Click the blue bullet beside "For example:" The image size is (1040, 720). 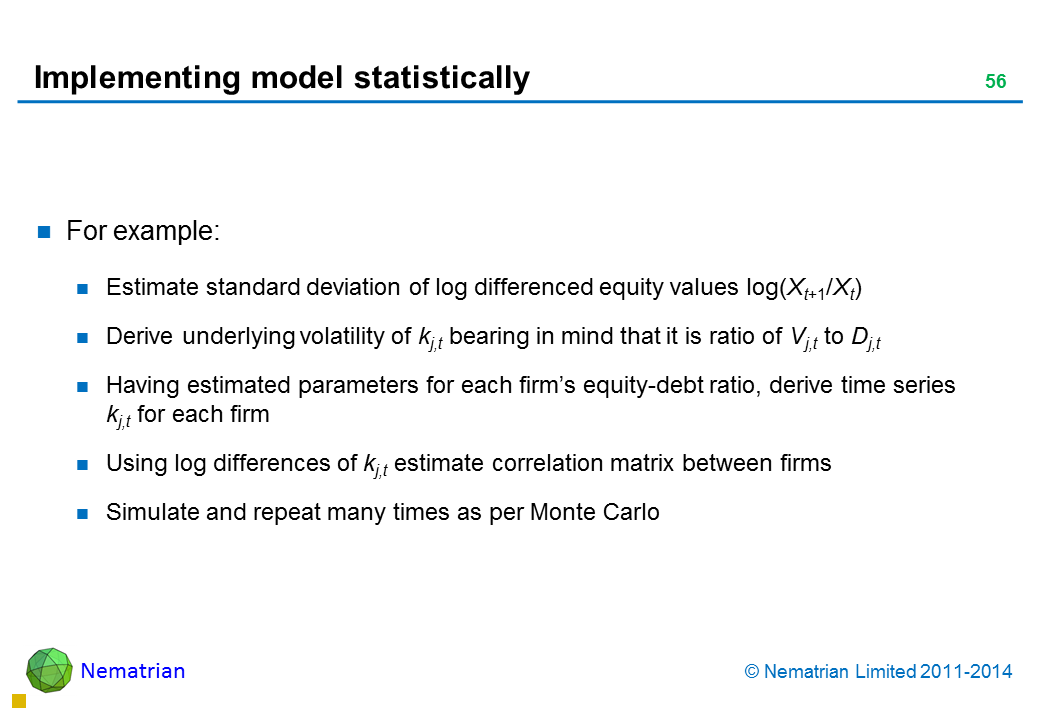(x=45, y=232)
